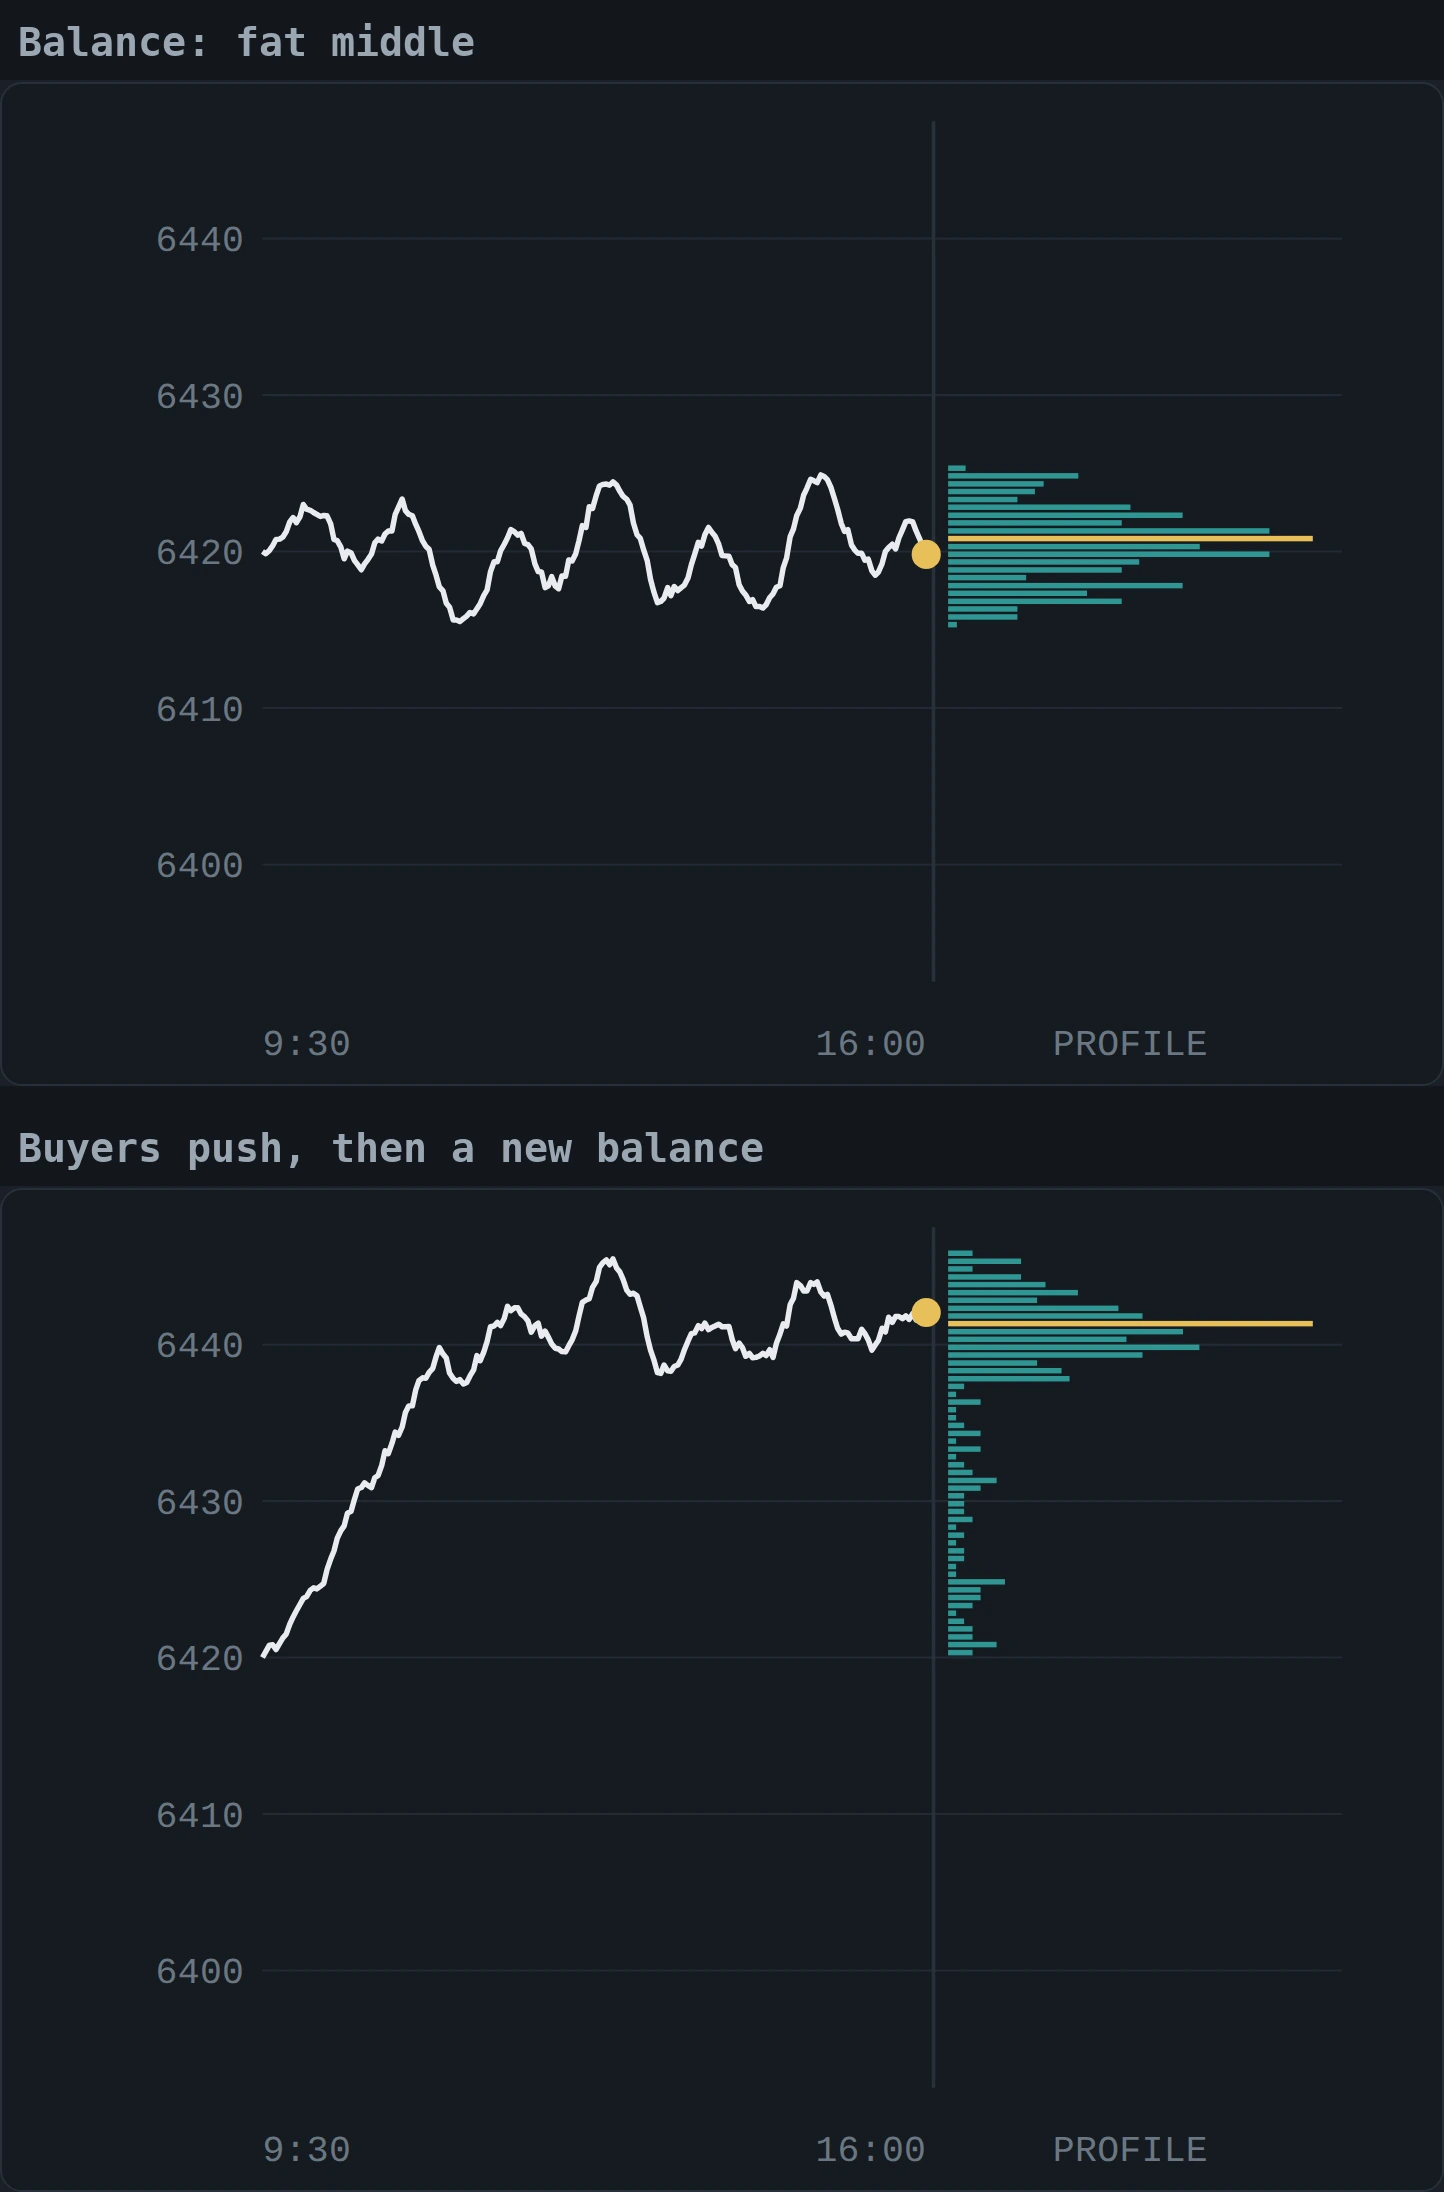The image size is (1444, 2192).
Task: Click the 6440 axis label in the top chart
Action: pyautogui.click(x=199, y=239)
